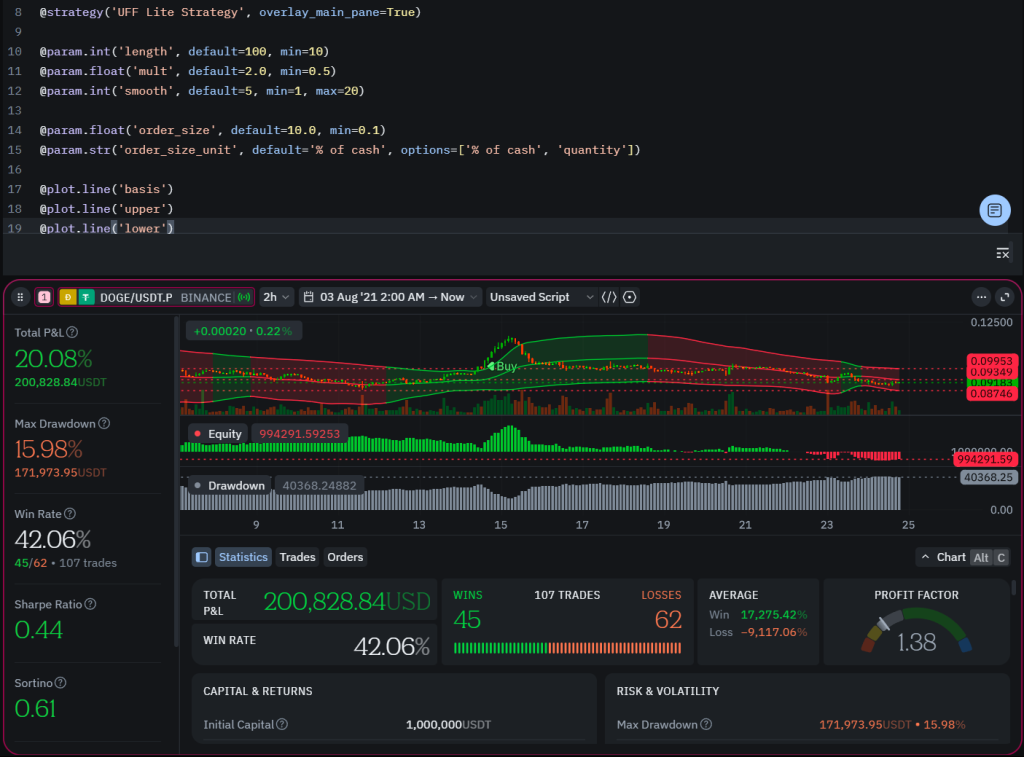Open the Unsaved Script dropdown
Image resolution: width=1024 pixels, height=757 pixels.
[540, 297]
